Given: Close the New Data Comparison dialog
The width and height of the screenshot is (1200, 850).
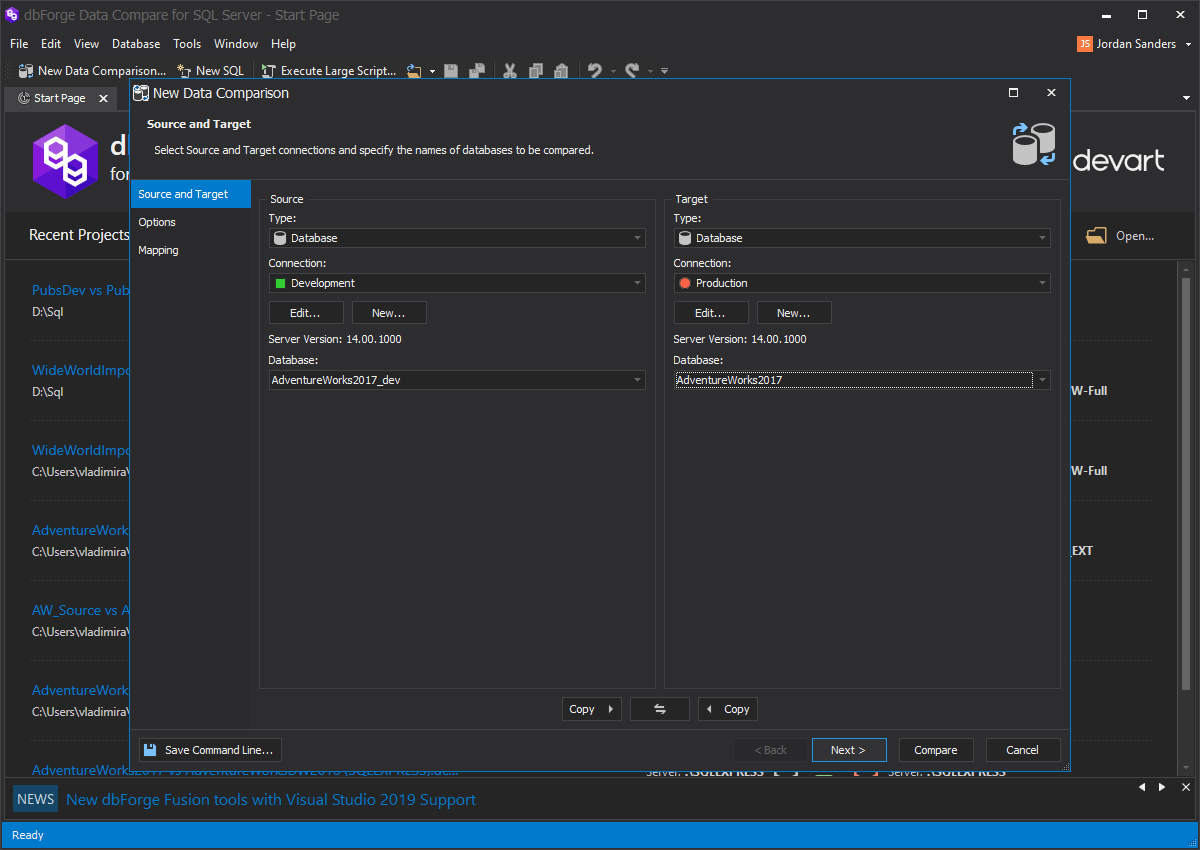Looking at the screenshot, I should (1051, 92).
